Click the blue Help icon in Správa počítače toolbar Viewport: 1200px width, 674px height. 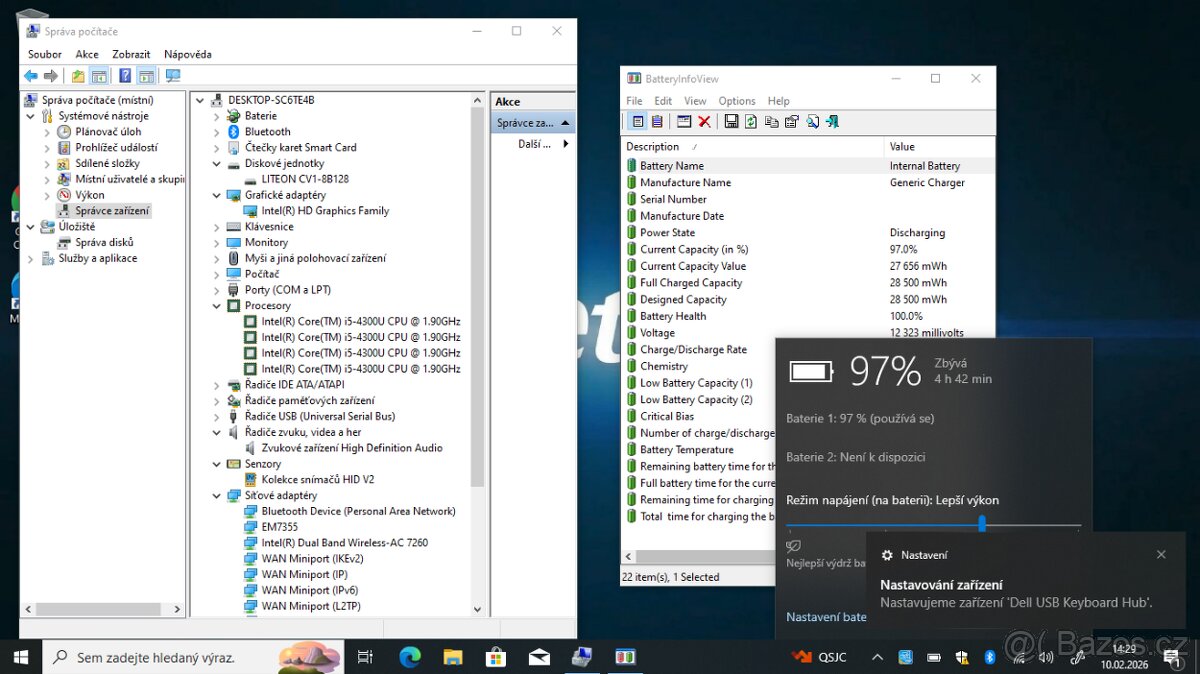pos(125,76)
